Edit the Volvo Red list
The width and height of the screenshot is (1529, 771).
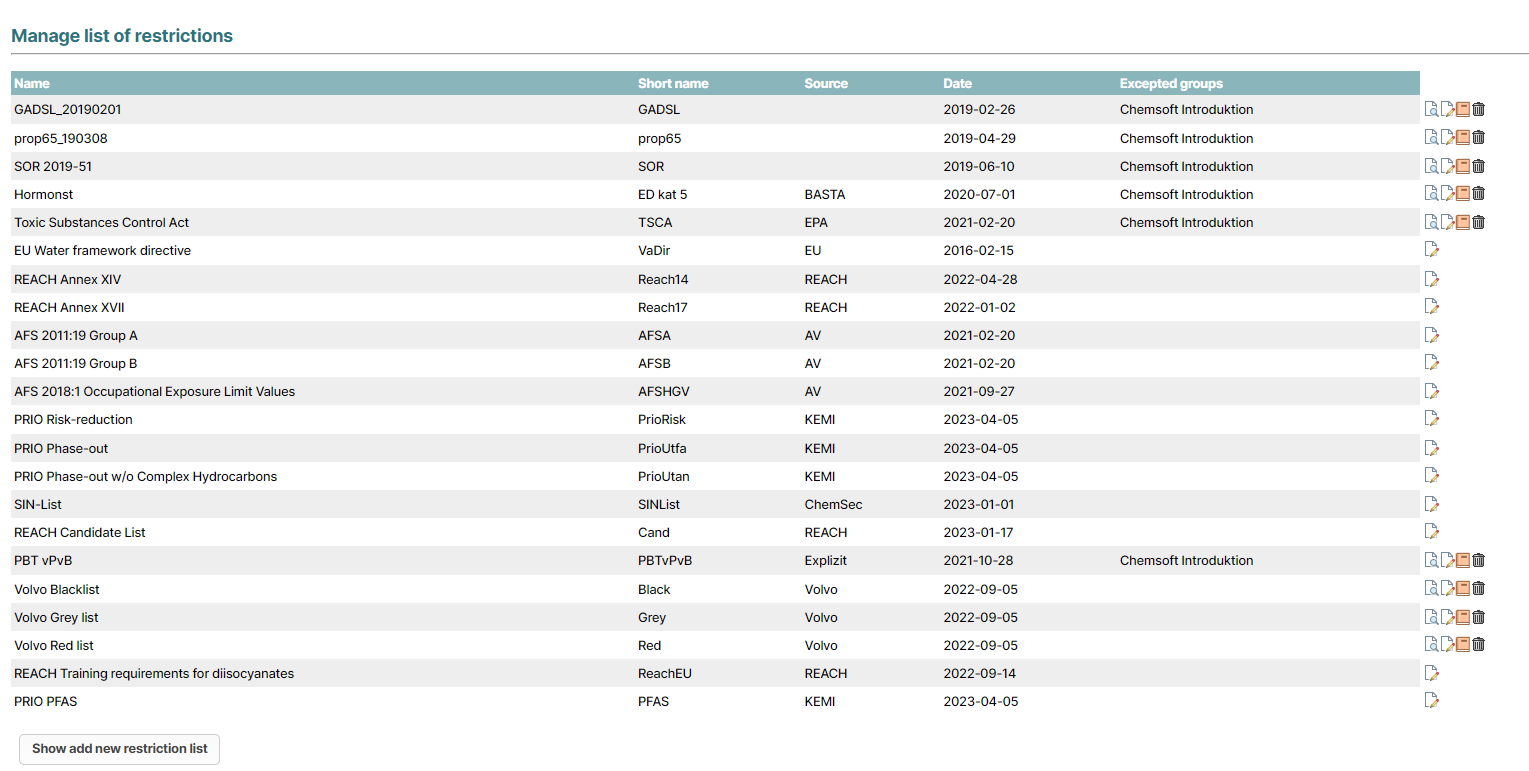[1447, 645]
